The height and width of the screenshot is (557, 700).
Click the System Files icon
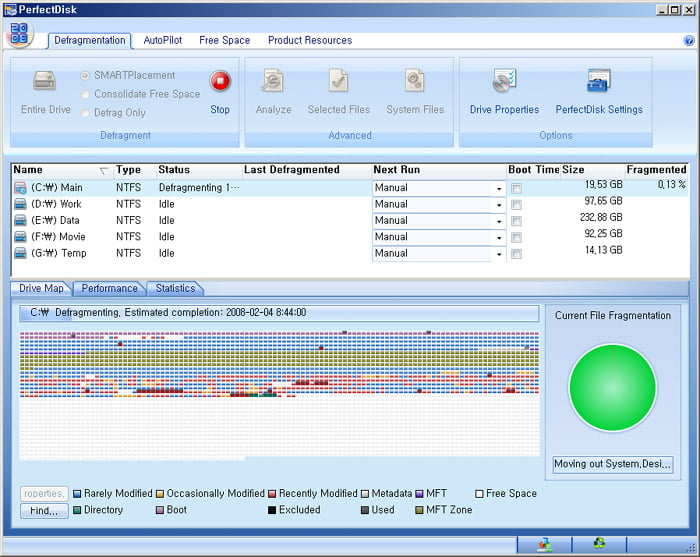(416, 83)
